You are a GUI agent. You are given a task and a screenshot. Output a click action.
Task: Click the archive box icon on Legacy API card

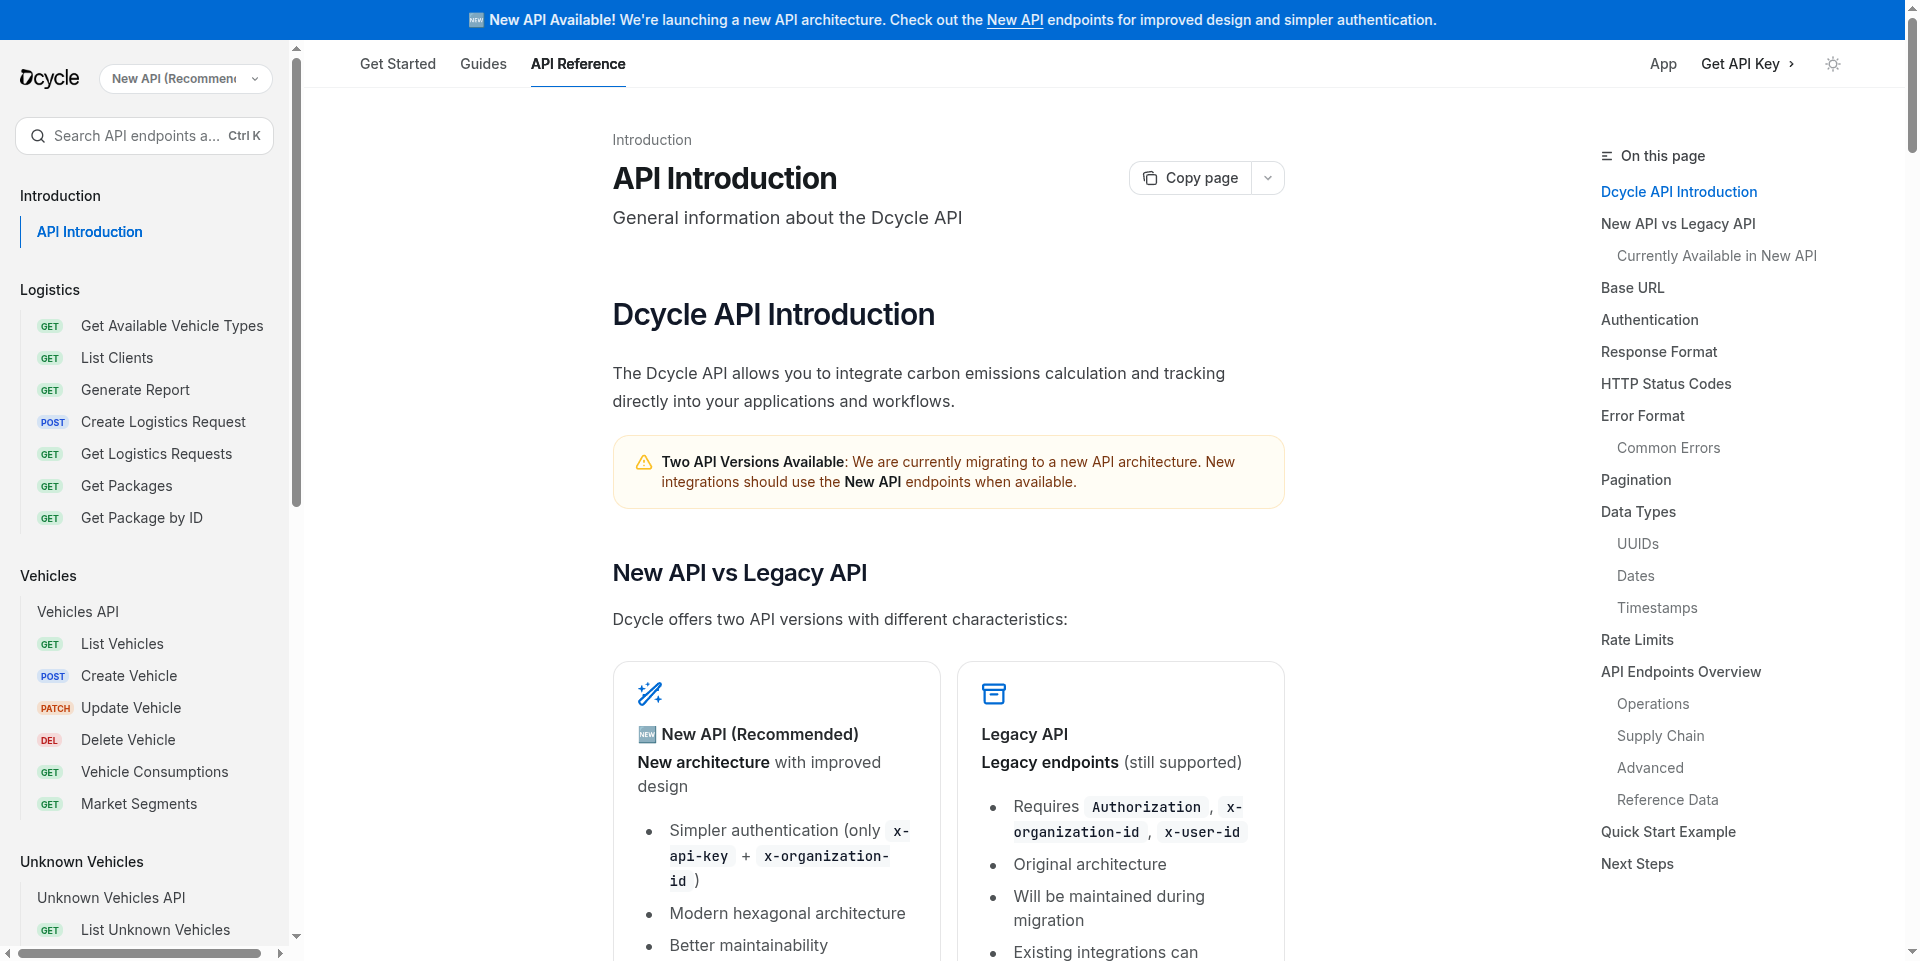pyautogui.click(x=994, y=693)
